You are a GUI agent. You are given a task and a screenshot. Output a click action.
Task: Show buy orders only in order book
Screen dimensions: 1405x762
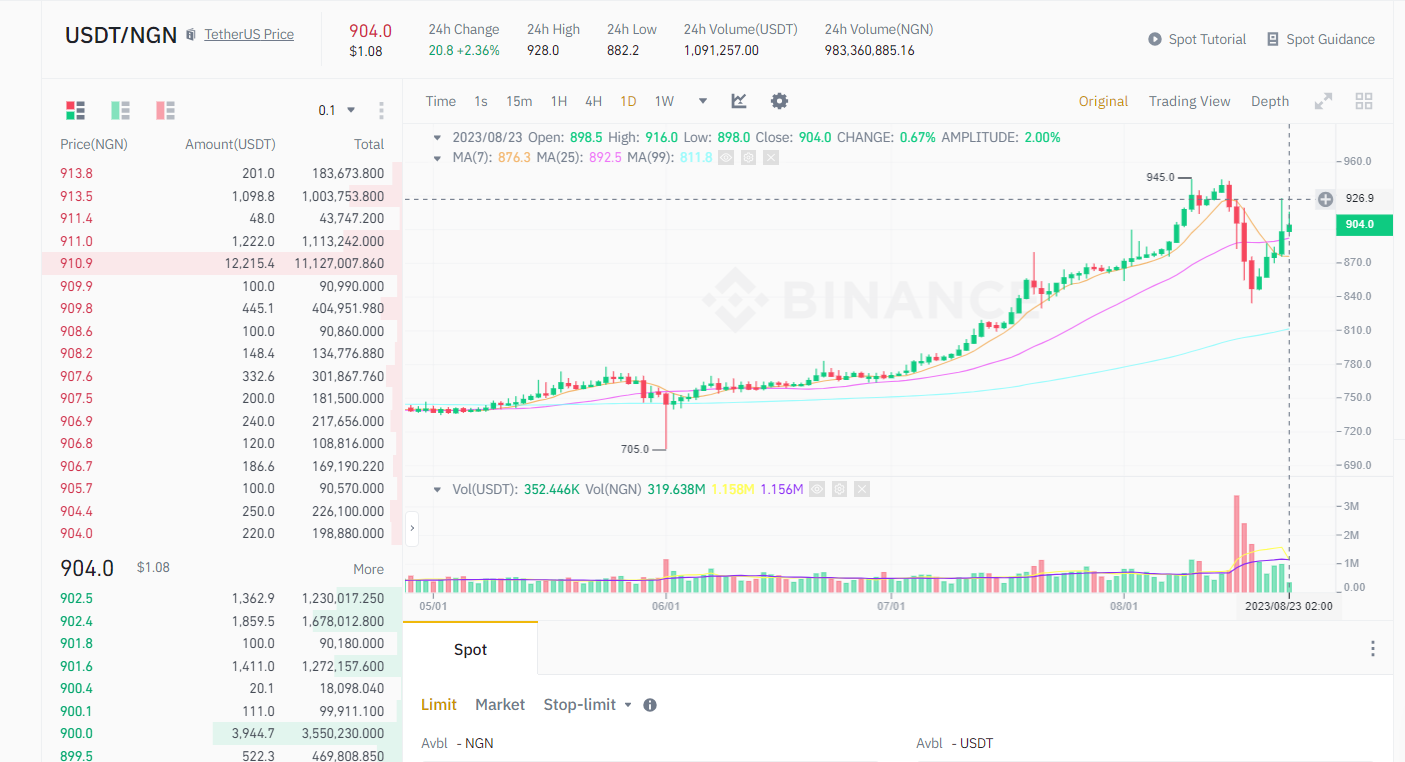click(x=121, y=110)
